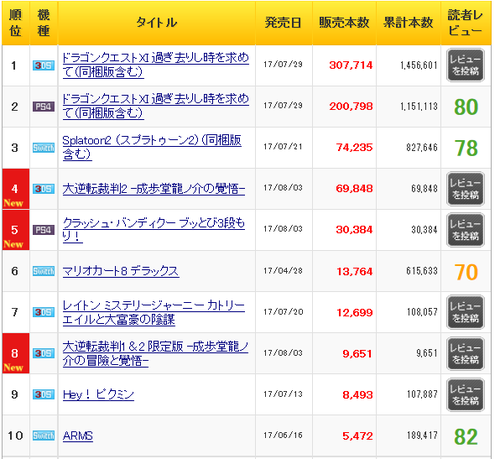This screenshot has height=459, width=500.
Task: Click the Switch icon in ARMS row
Action: click(44, 435)
